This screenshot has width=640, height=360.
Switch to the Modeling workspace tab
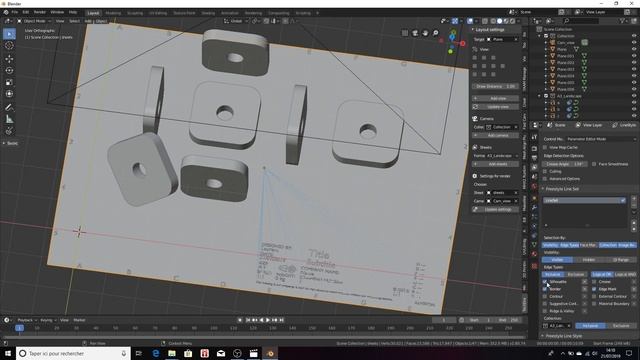click(x=113, y=13)
